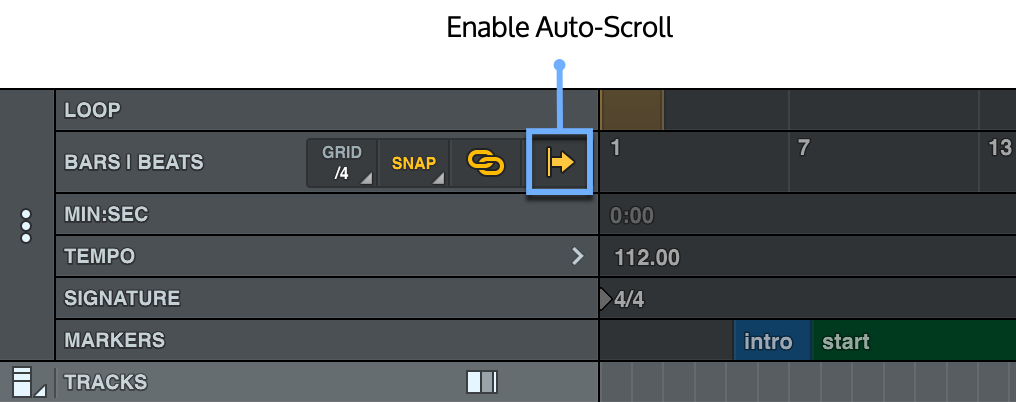Click the brown loop region block
Image resolution: width=1016 pixels, height=402 pixels.
coord(632,110)
